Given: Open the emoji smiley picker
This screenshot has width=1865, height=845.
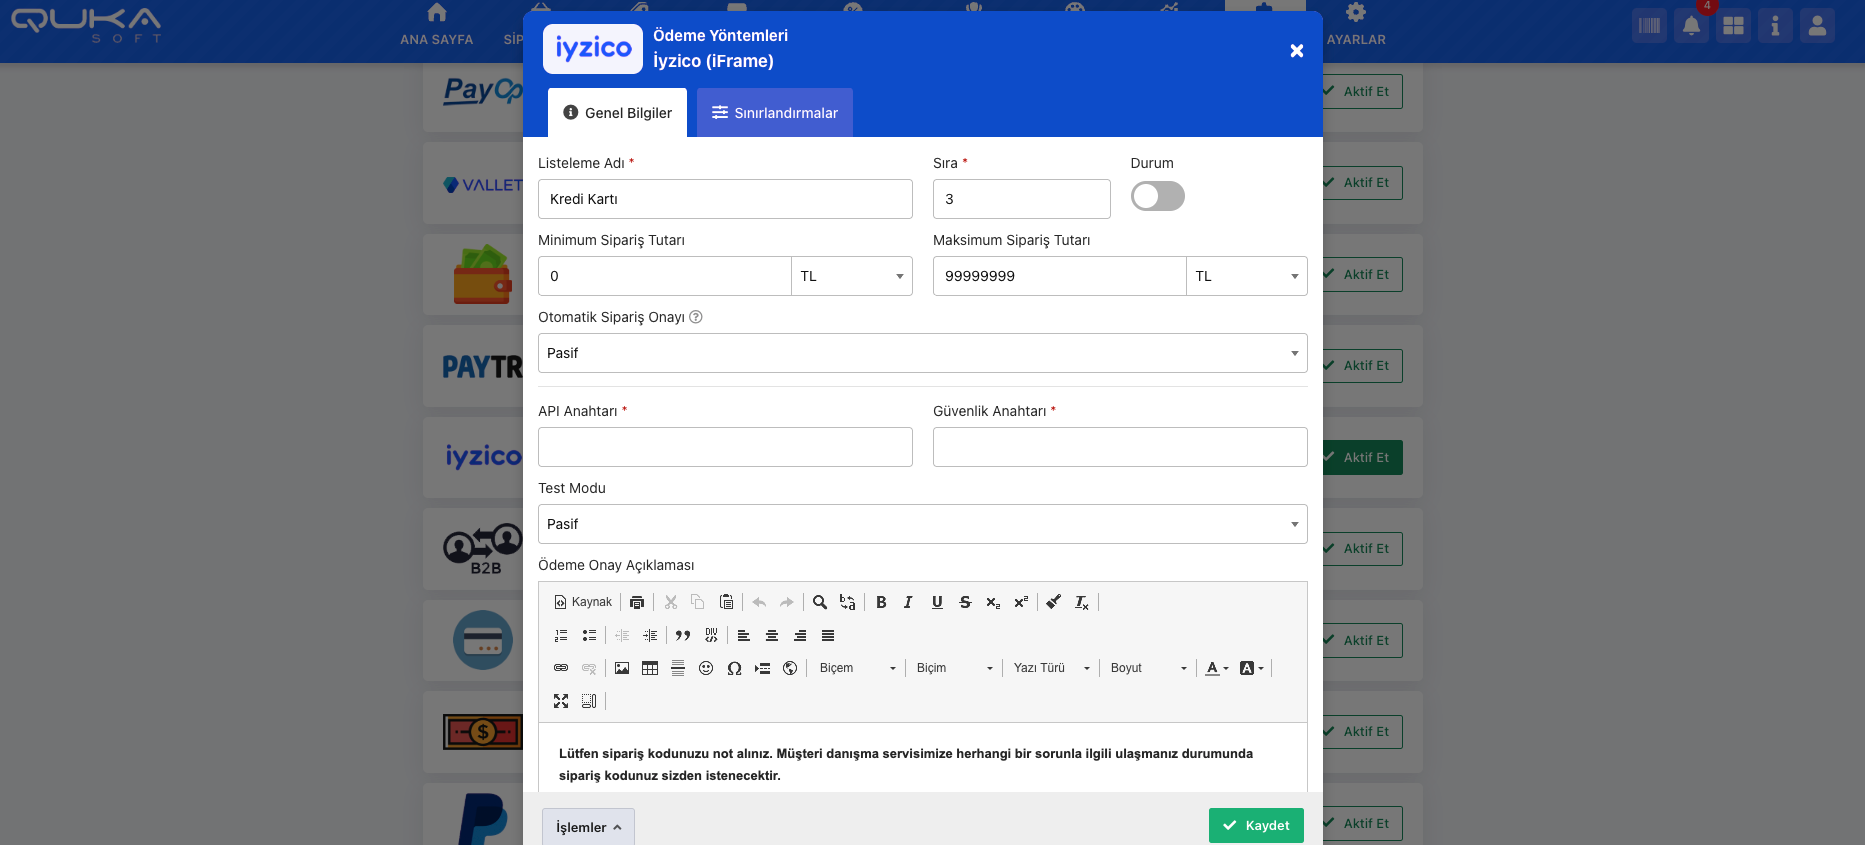Looking at the screenshot, I should (706, 668).
